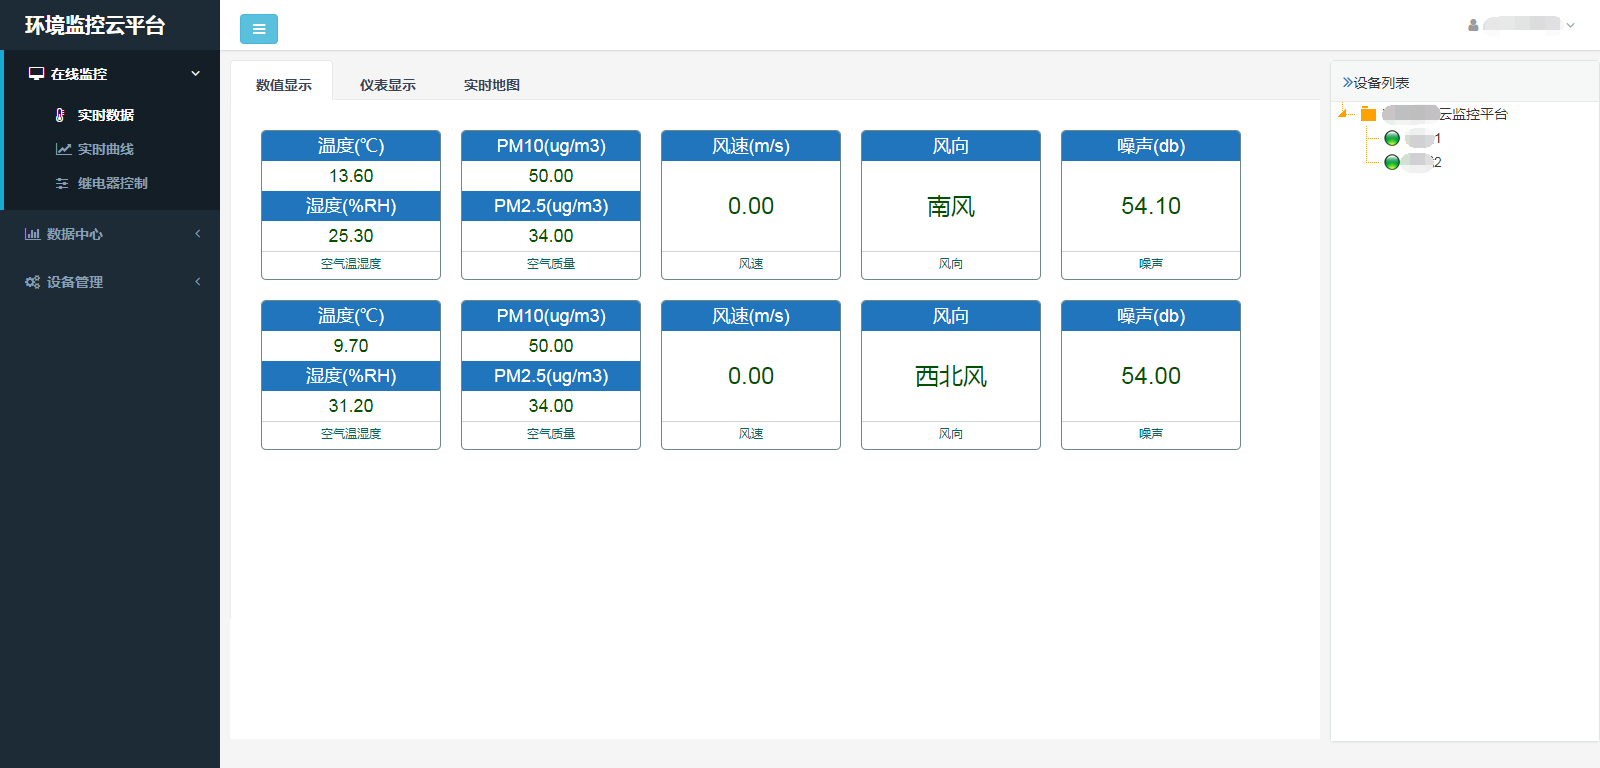The height and width of the screenshot is (768, 1600).
Task: Click the noise value 54.10
Action: [x=1151, y=206]
